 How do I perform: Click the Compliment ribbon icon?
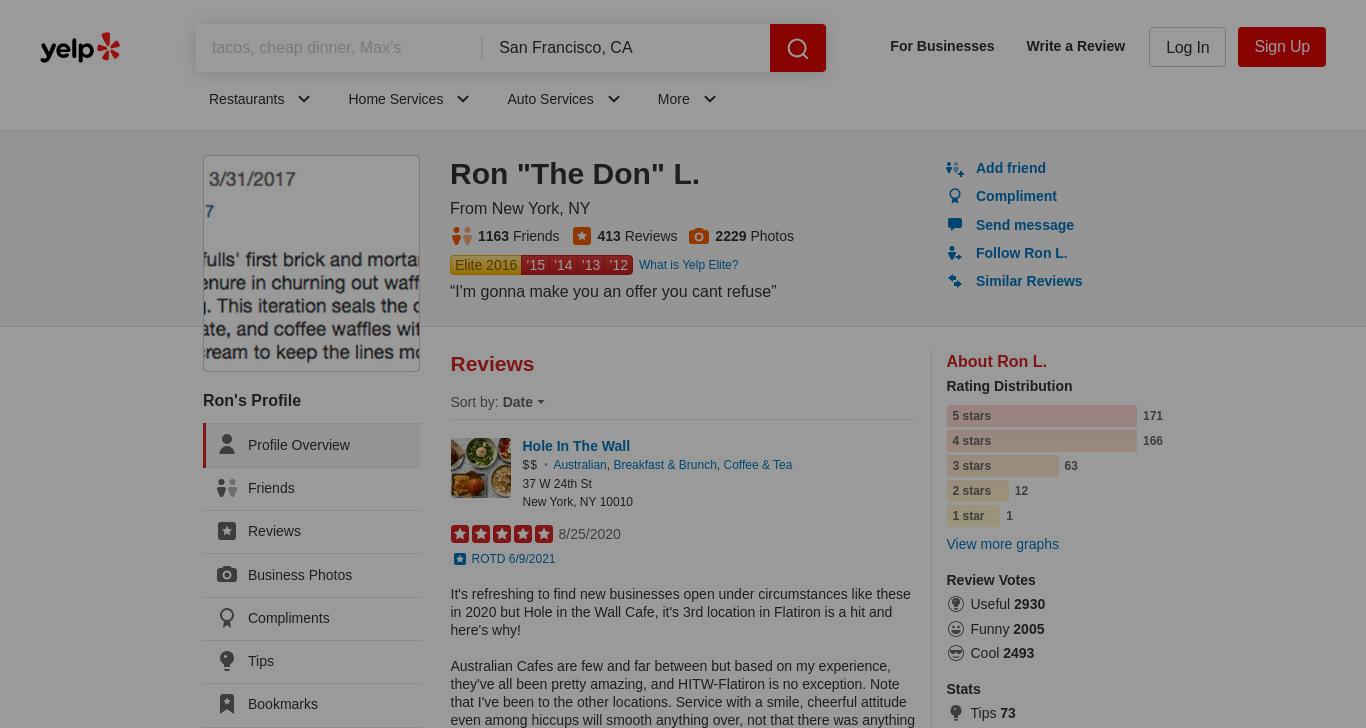(955, 197)
